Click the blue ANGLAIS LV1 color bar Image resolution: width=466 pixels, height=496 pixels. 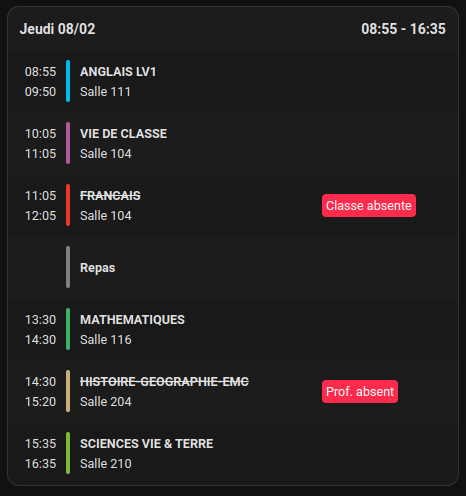pyautogui.click(x=68, y=81)
